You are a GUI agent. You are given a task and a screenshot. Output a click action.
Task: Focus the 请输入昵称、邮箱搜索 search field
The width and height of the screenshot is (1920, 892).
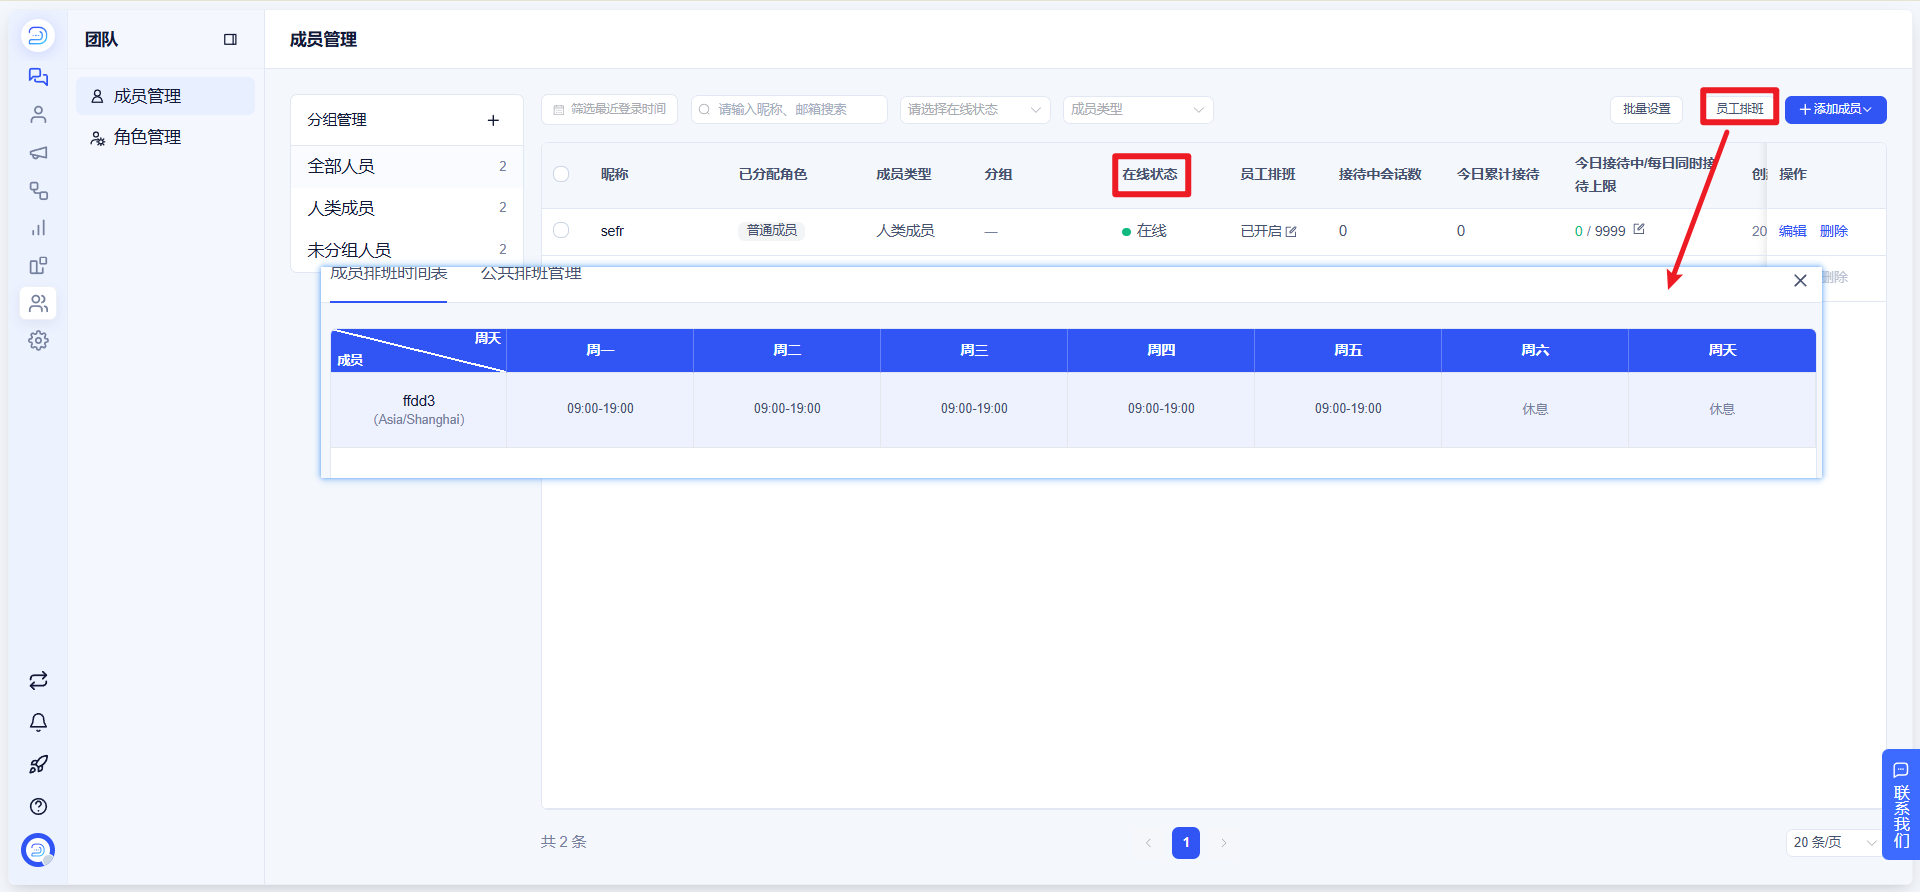789,109
